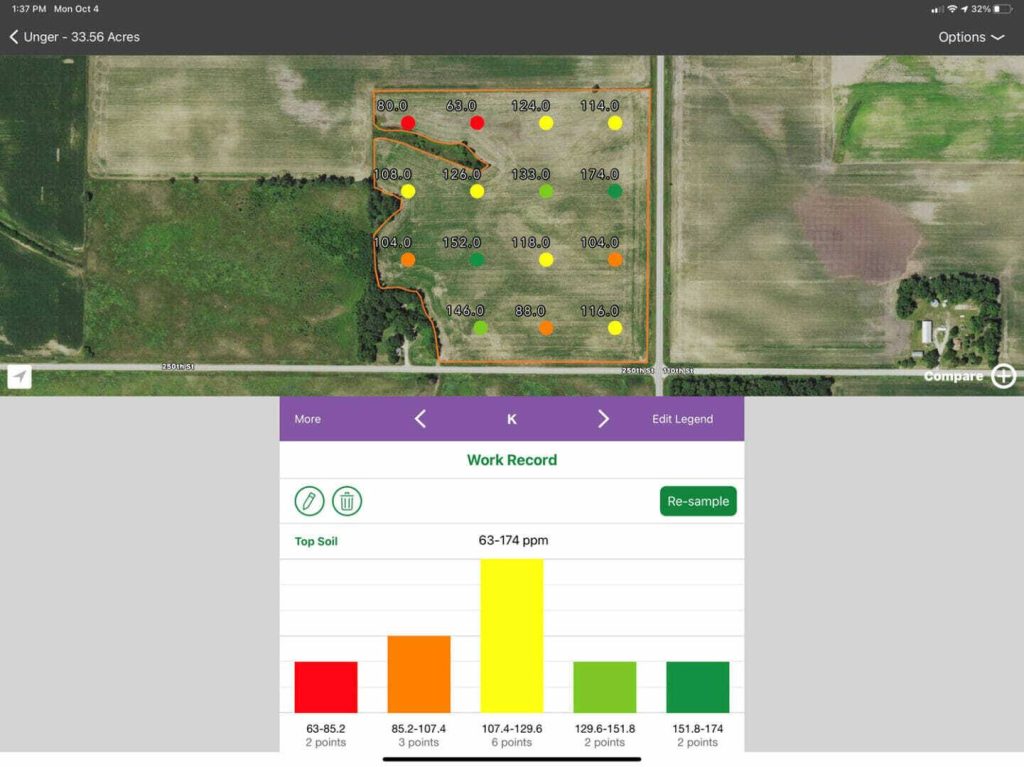Viewport: 1024px width, 767px height.
Task: Go to previous nutrient with the left chevron
Action: click(420, 419)
